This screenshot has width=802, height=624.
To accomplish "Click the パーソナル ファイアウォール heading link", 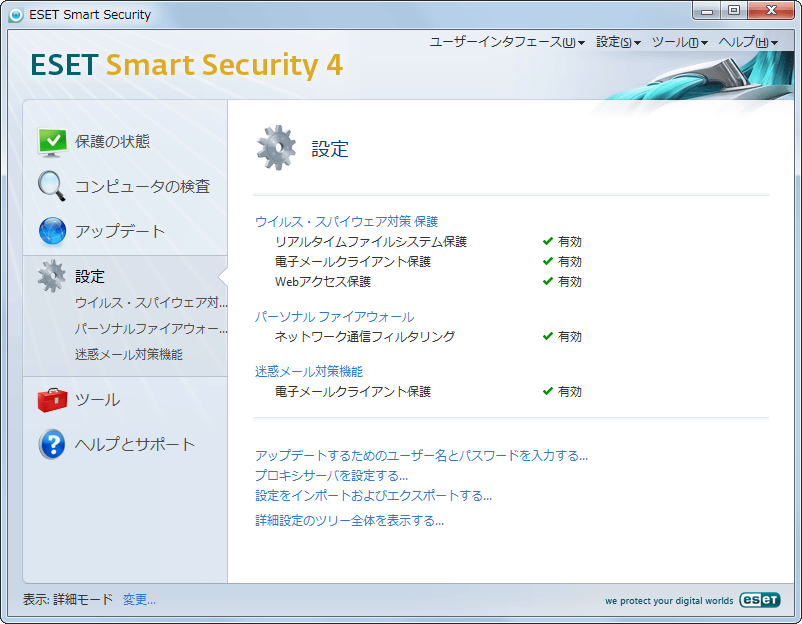I will (x=335, y=317).
